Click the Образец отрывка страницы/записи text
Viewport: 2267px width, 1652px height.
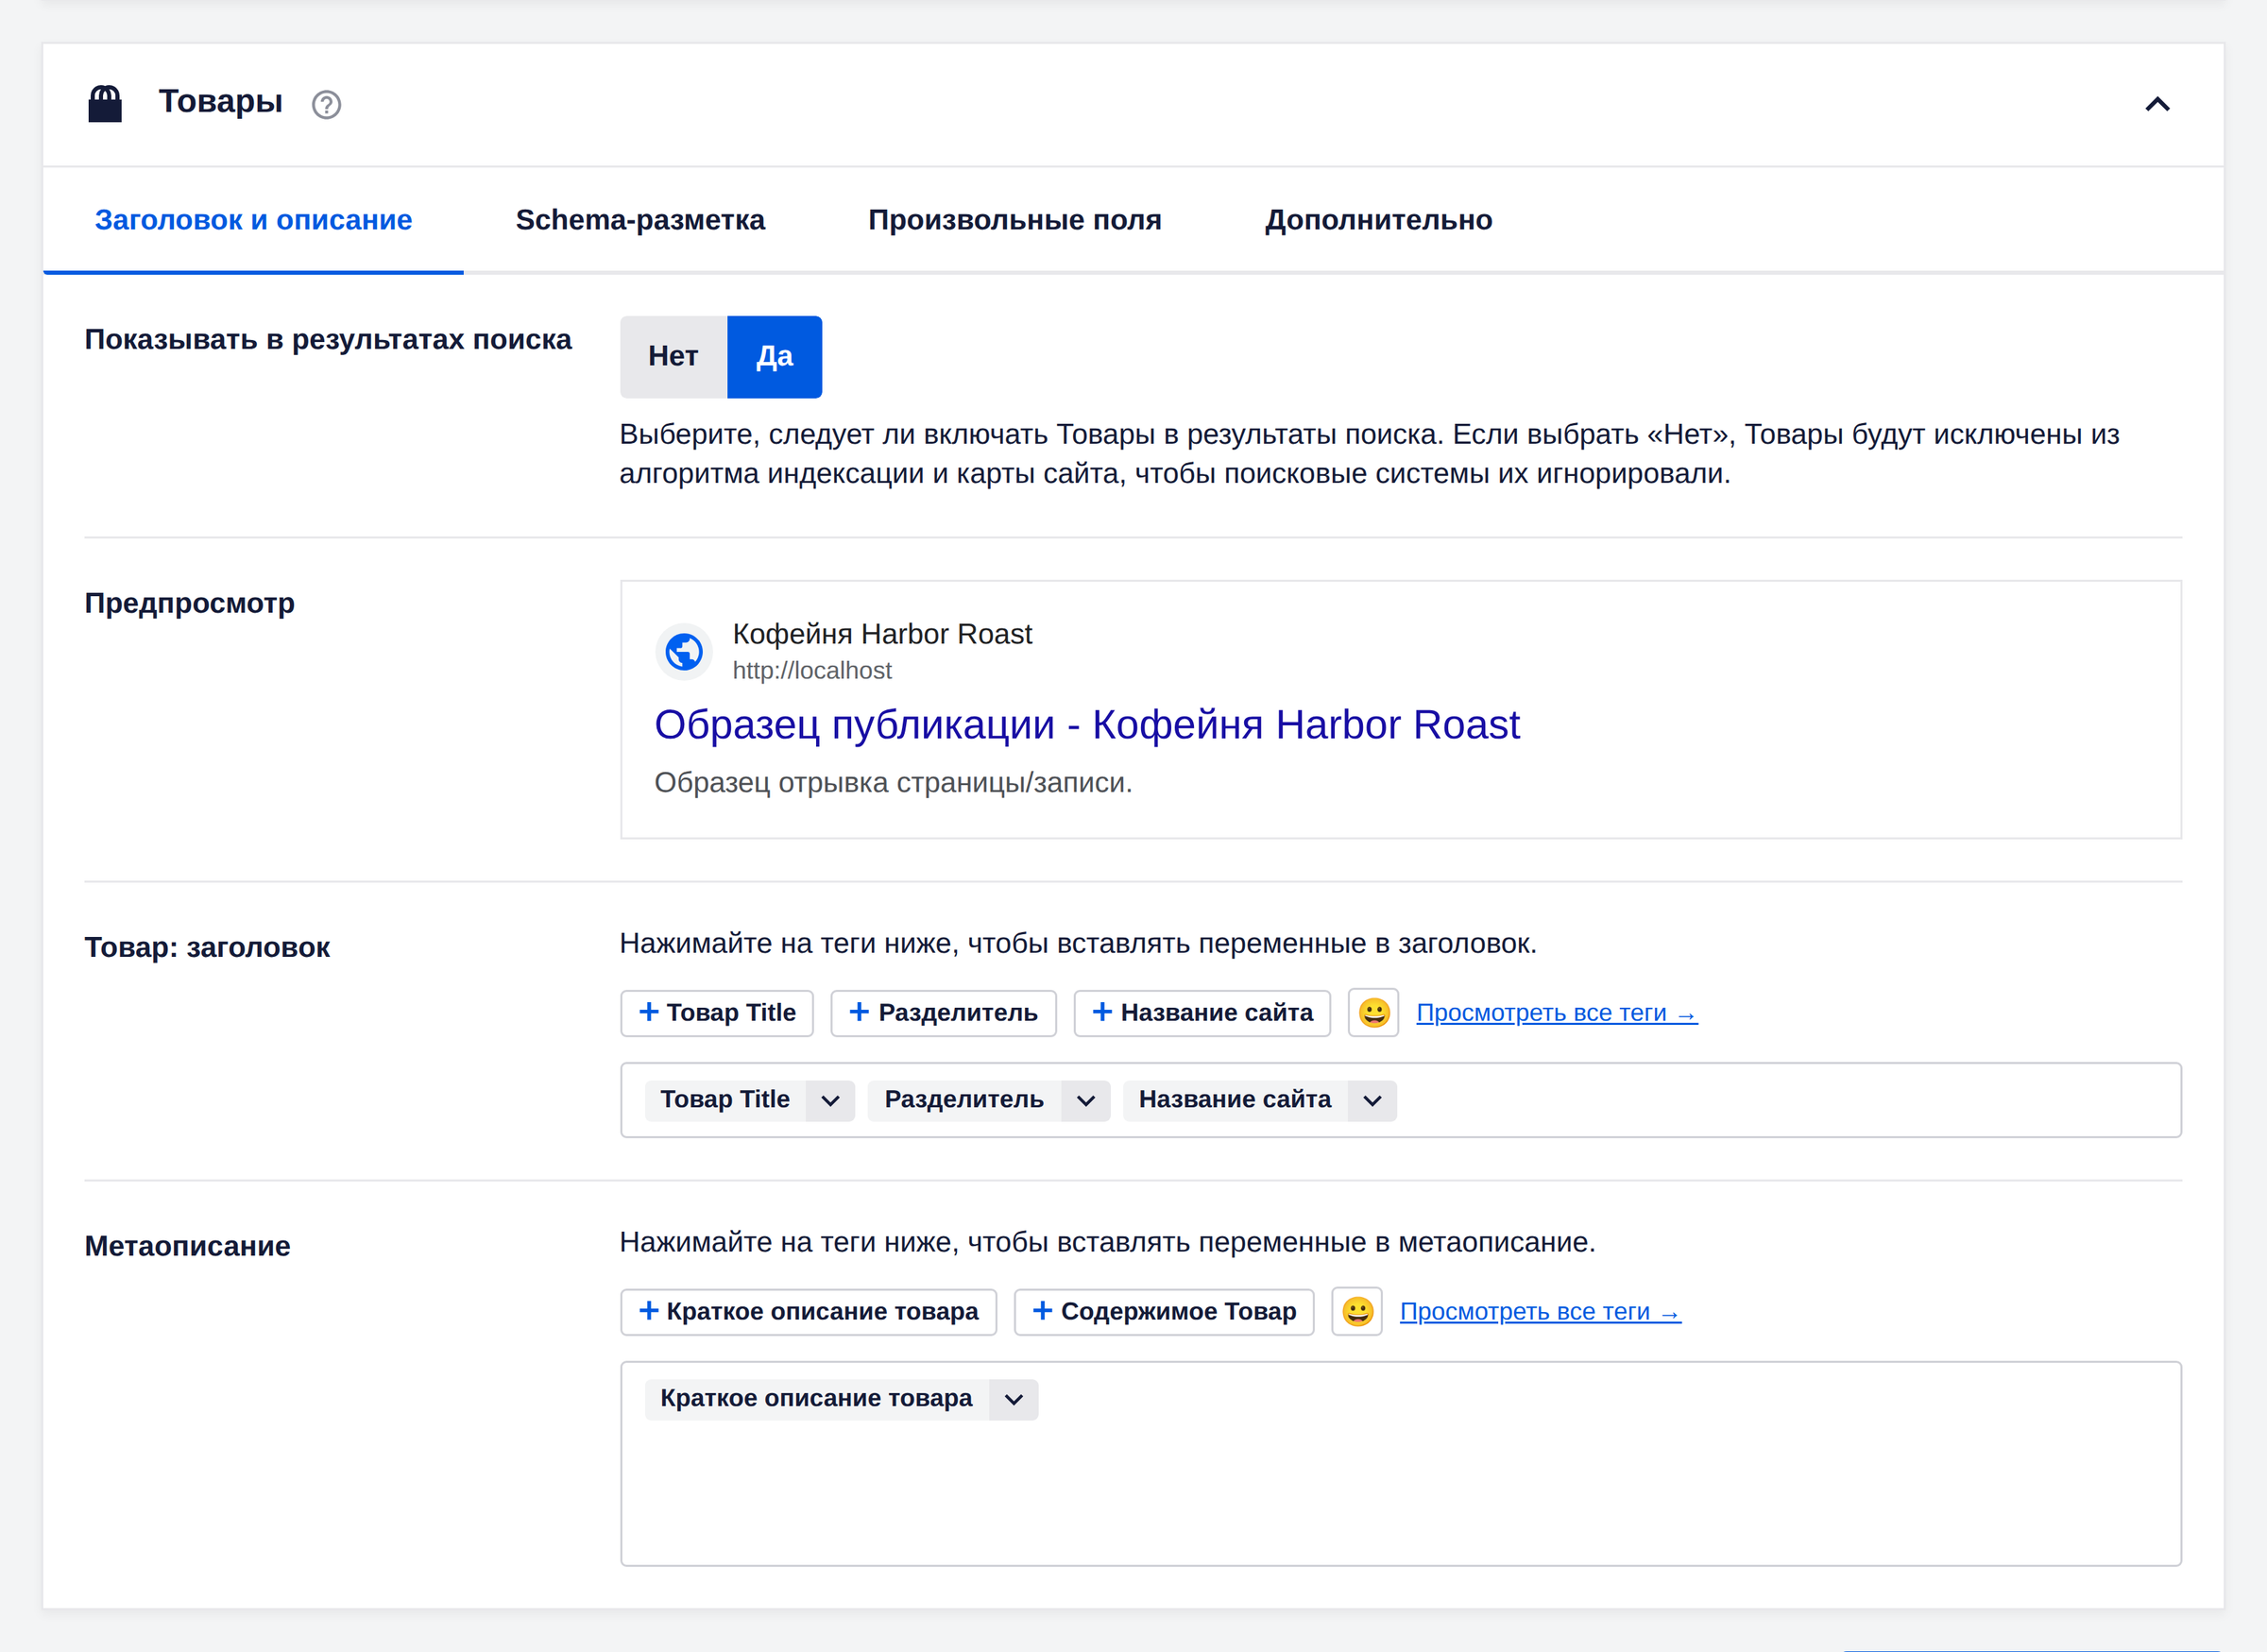893,782
